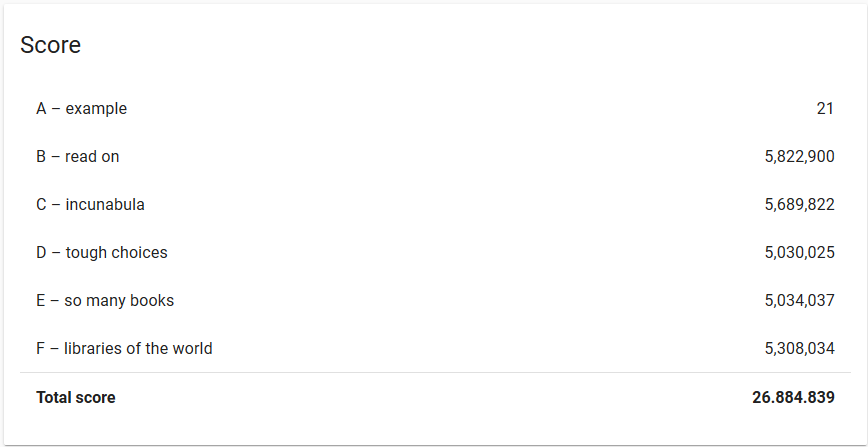The height and width of the screenshot is (447, 868).
Task: Click the gray area below the Score card
Action: (x=434, y=445)
